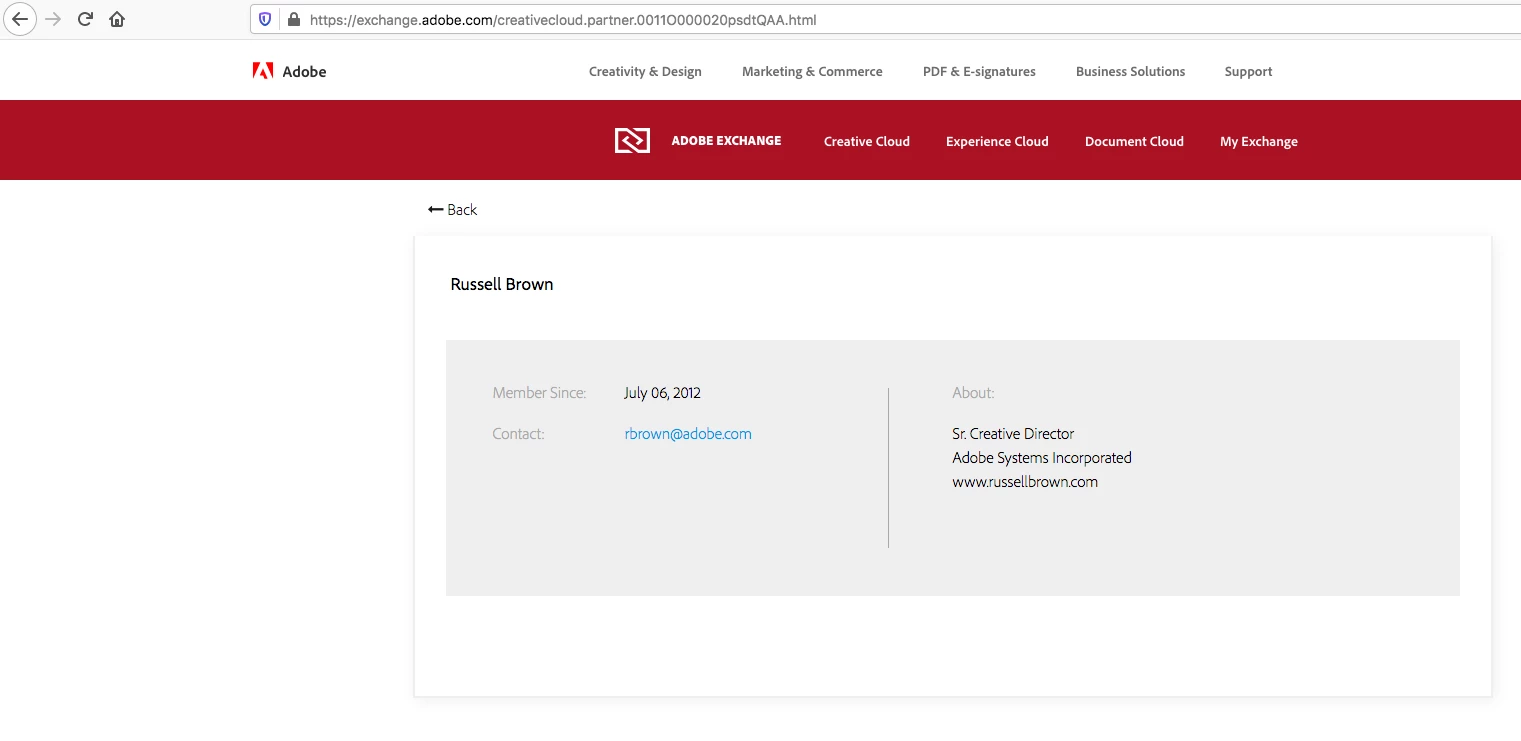Click the padlock site security icon
1521x741 pixels.
pos(293,19)
